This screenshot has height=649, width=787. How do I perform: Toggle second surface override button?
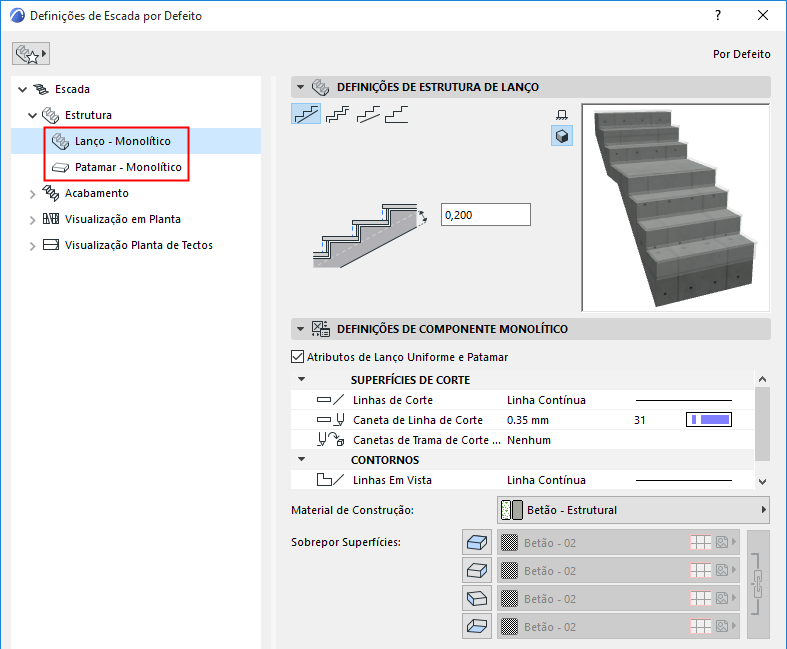(477, 570)
